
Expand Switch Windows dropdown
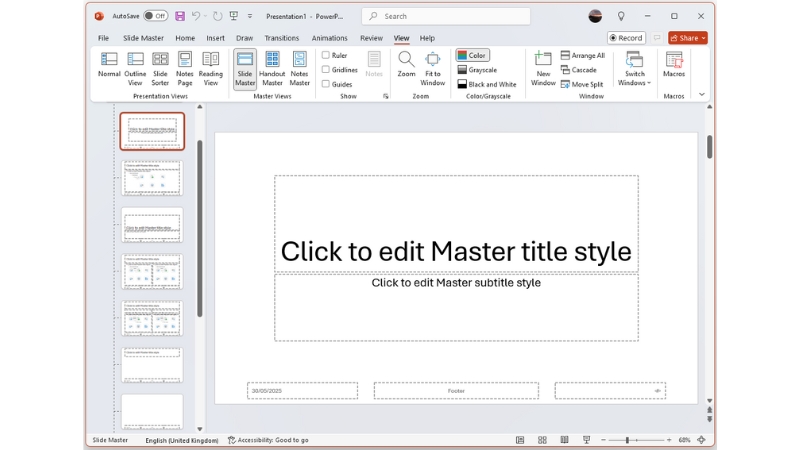tap(635, 69)
